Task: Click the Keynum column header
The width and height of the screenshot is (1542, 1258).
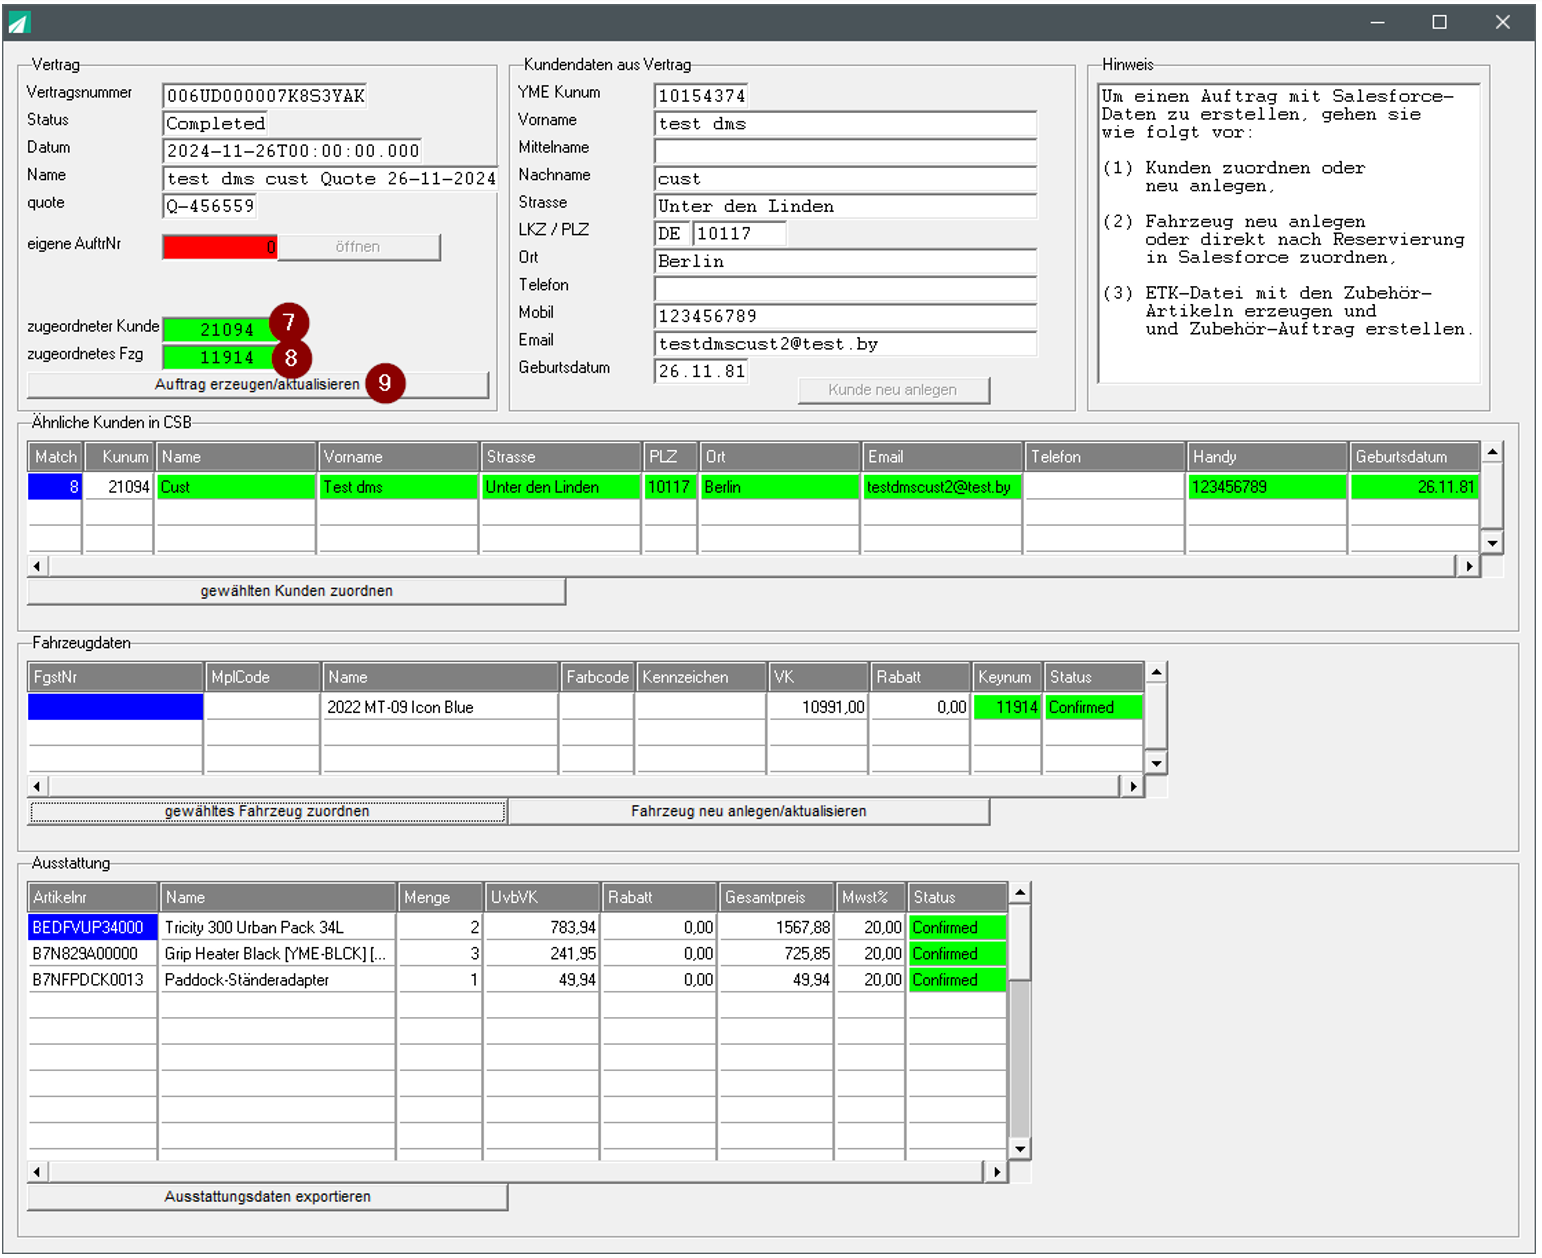Action: 1007,677
